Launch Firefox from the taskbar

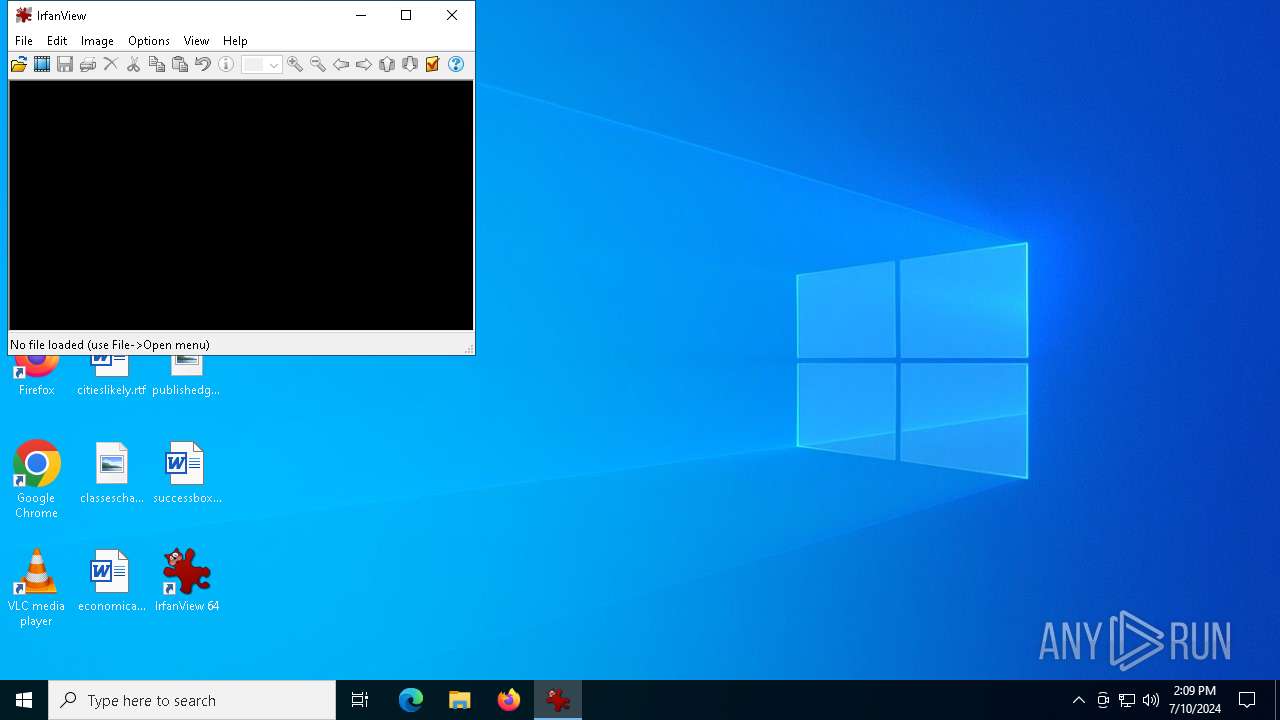(x=509, y=700)
